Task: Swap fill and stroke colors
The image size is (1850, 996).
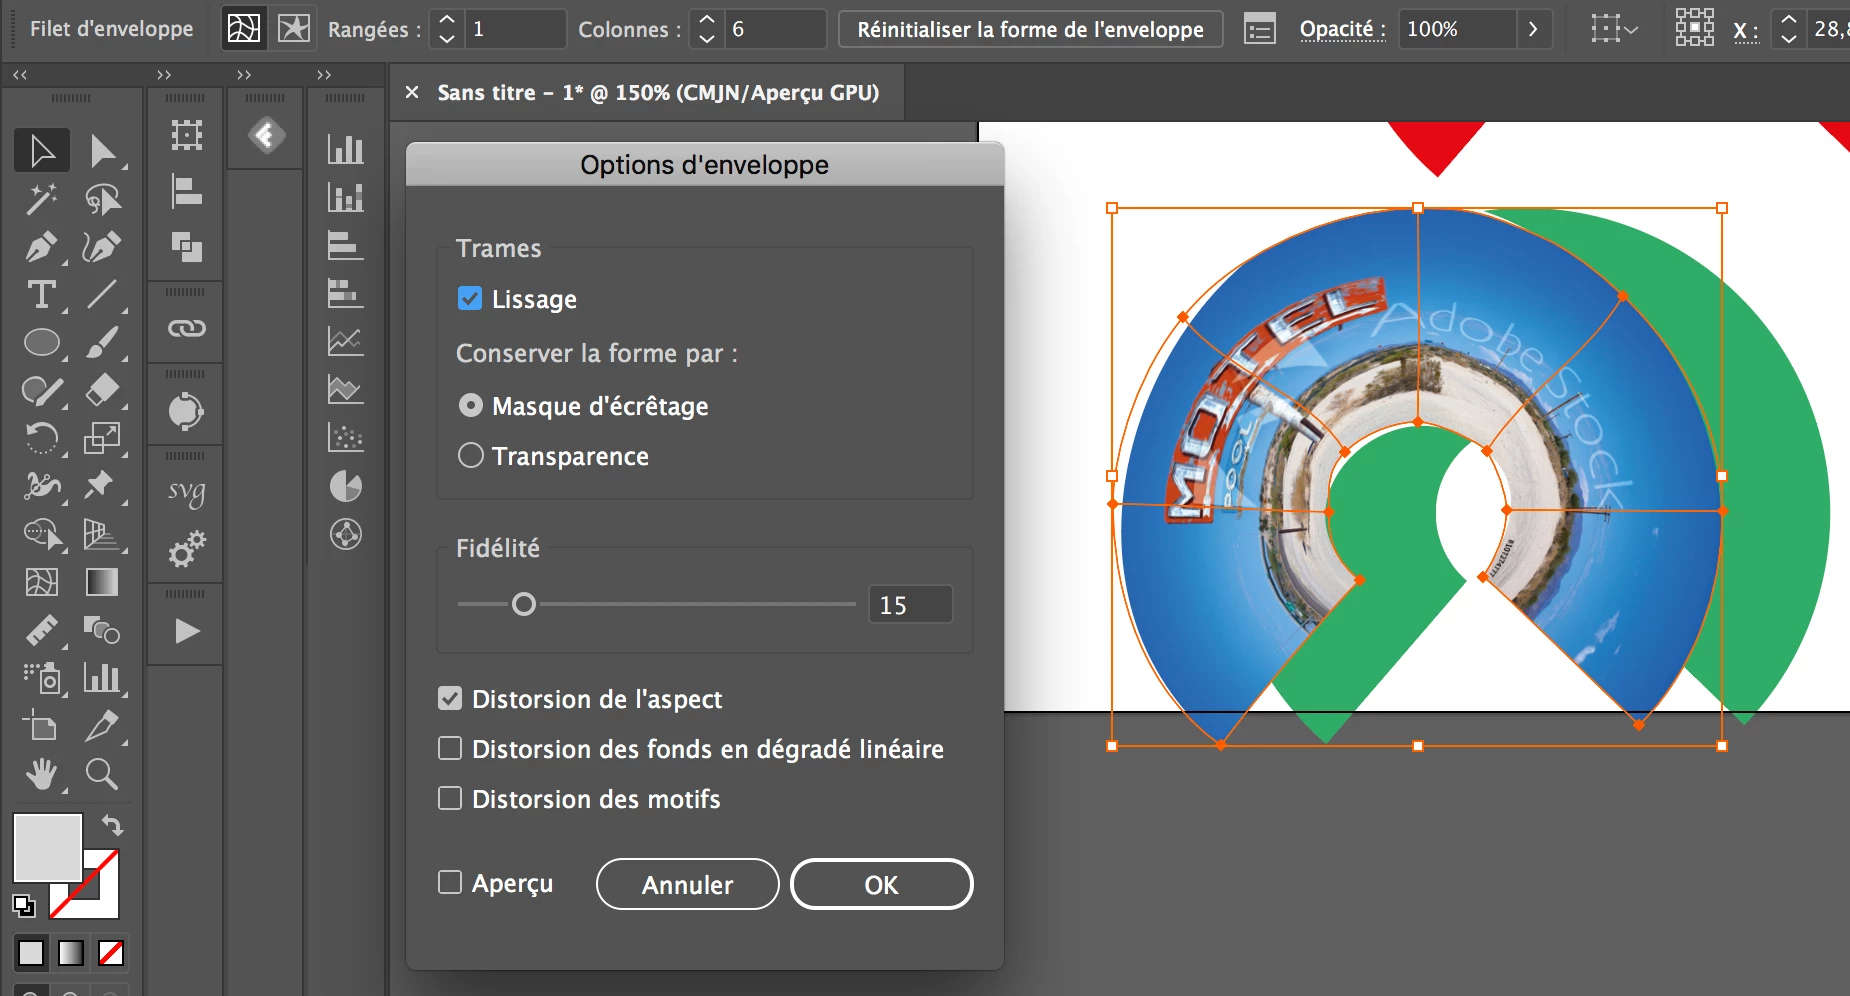Action: (113, 826)
